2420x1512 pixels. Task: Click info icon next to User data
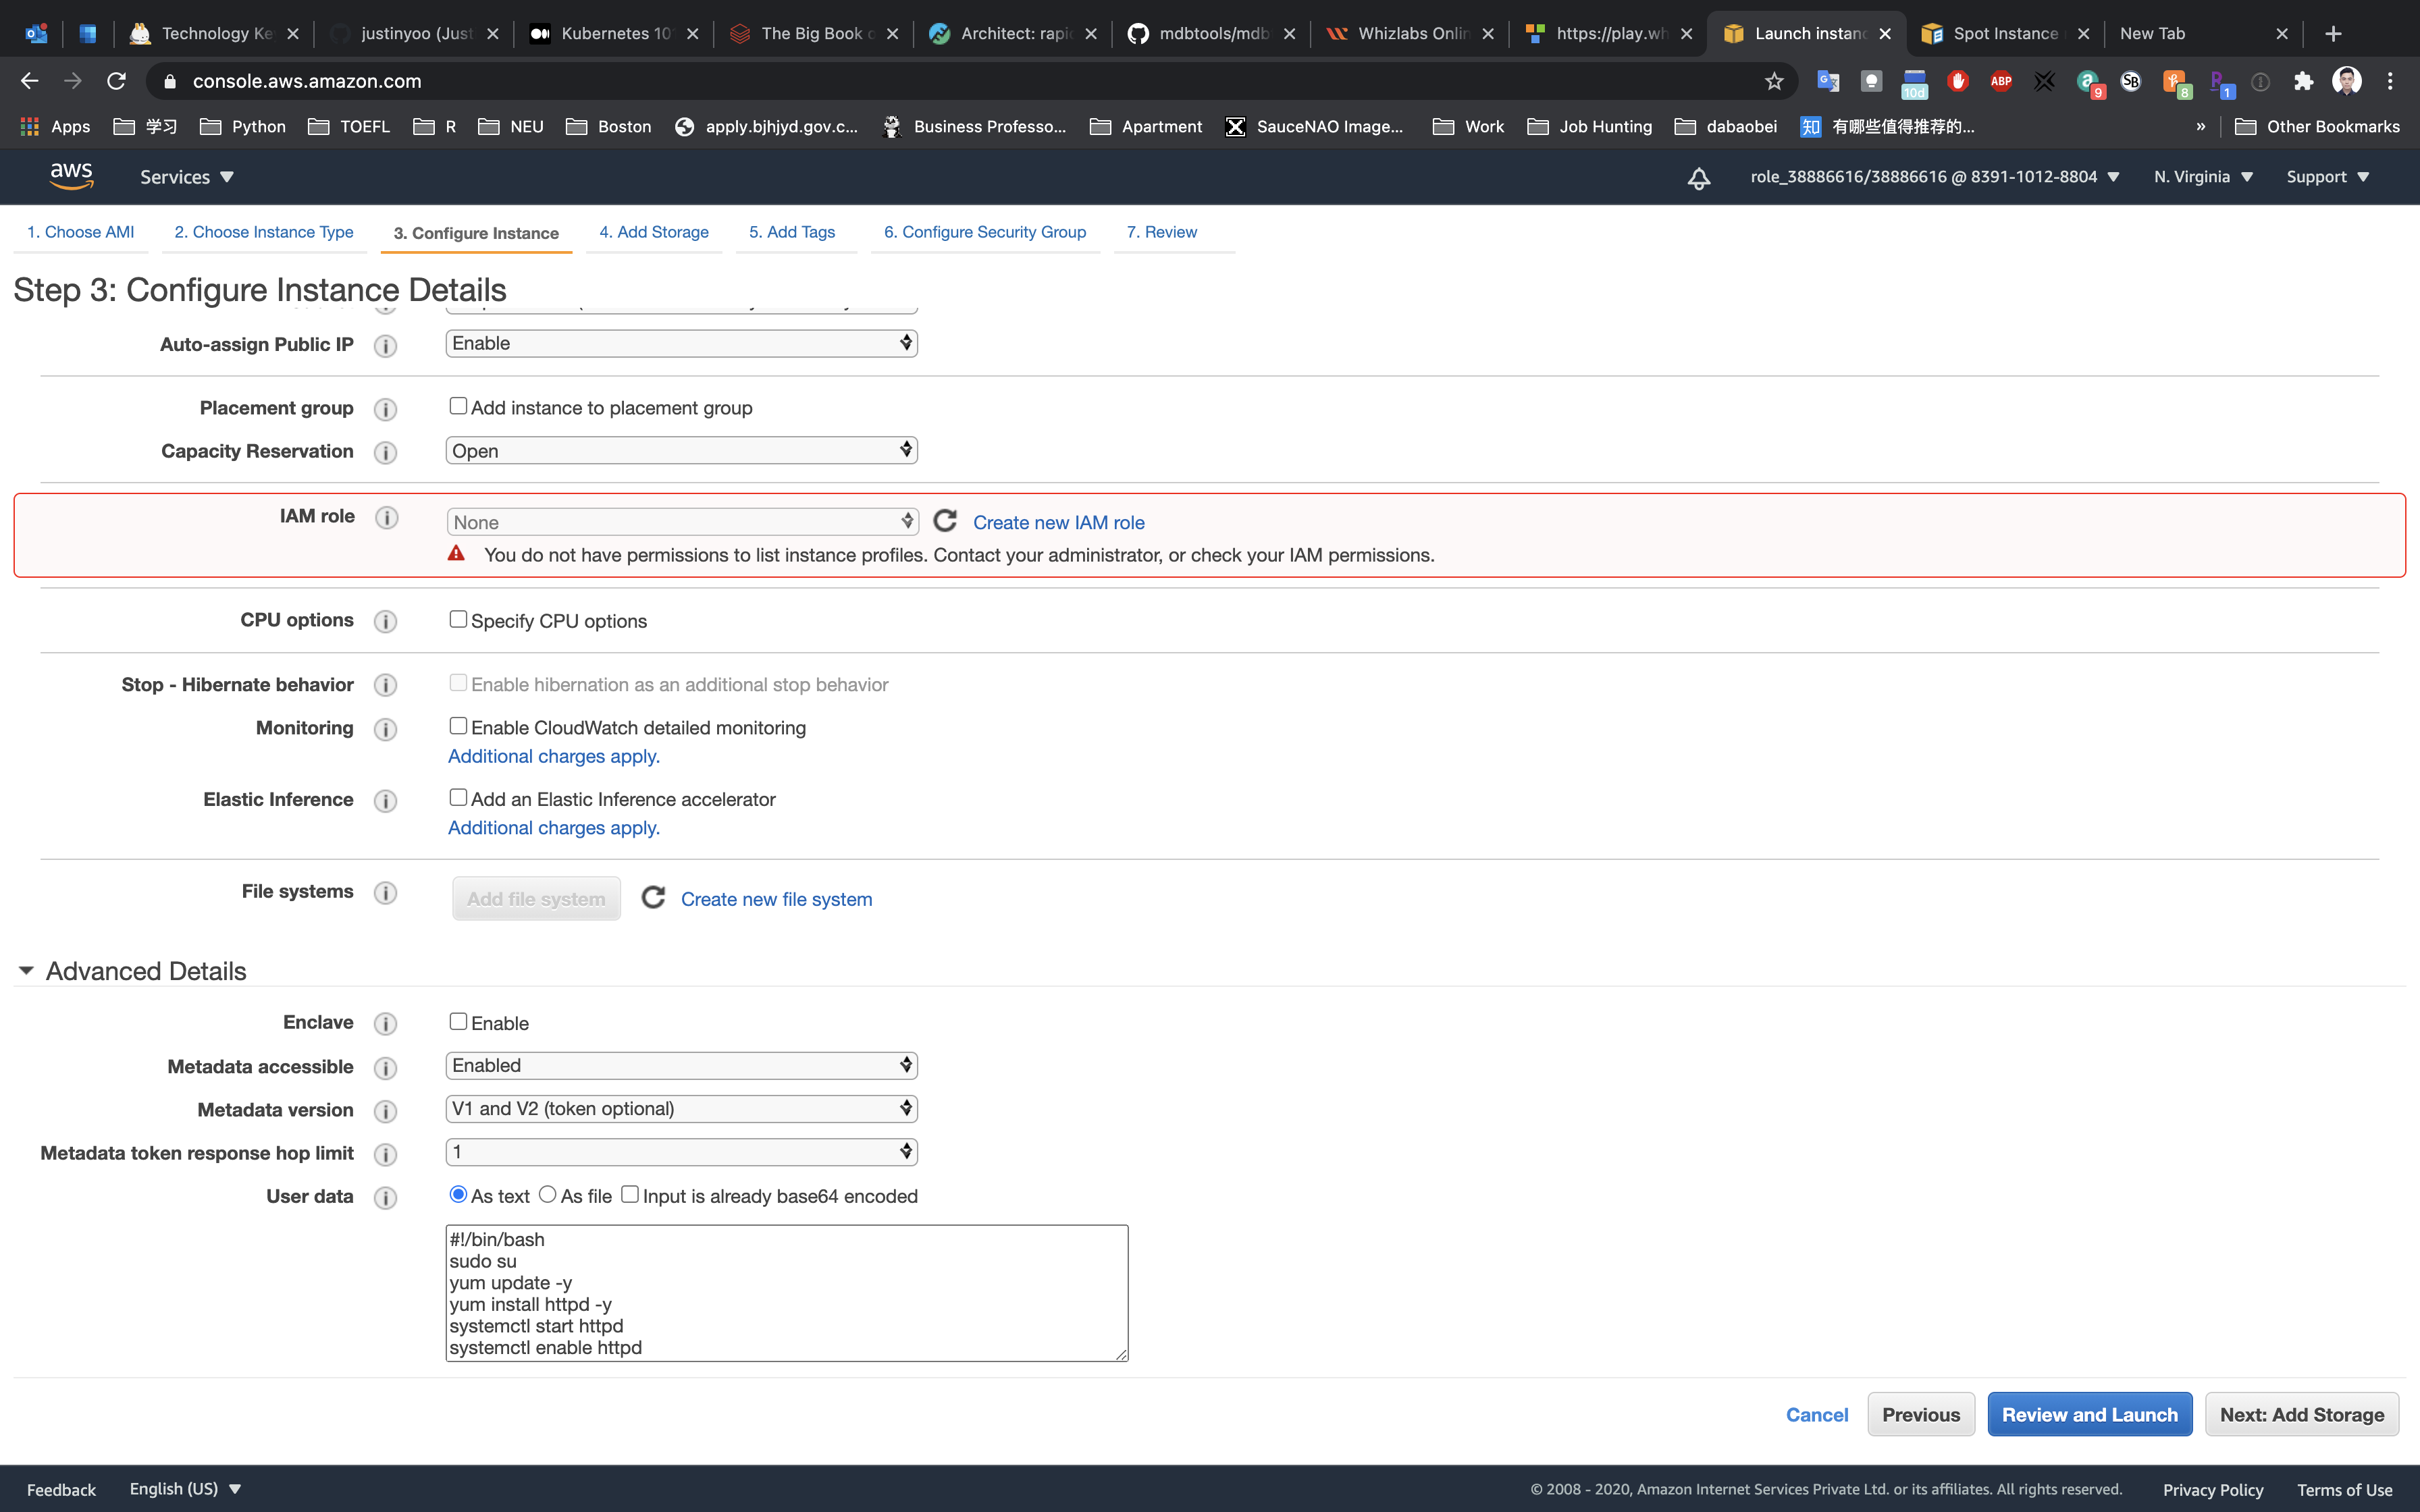(x=385, y=1197)
